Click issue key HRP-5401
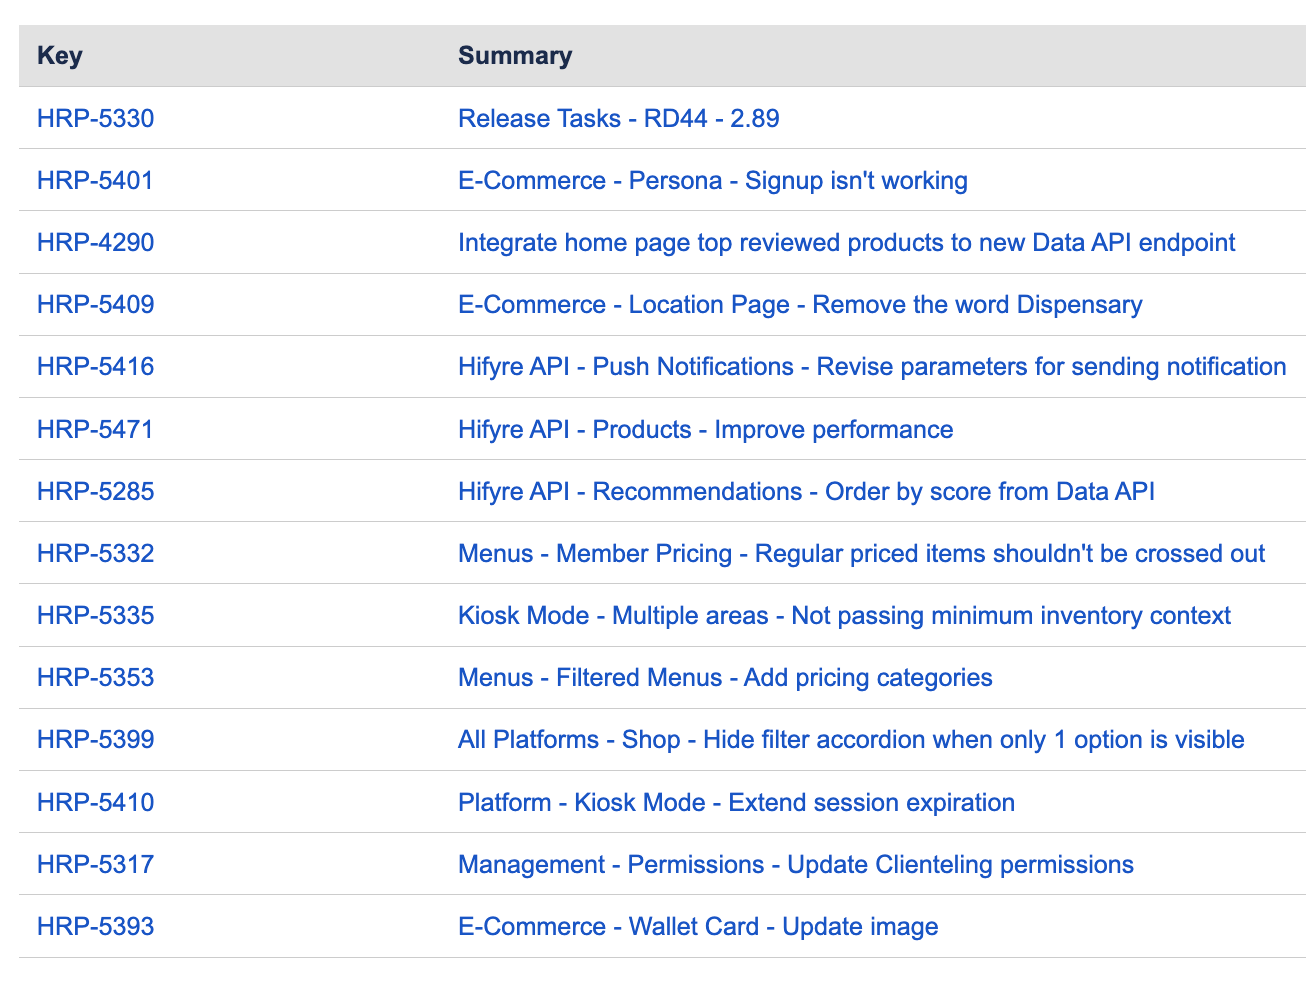The height and width of the screenshot is (1006, 1306). click(x=95, y=181)
